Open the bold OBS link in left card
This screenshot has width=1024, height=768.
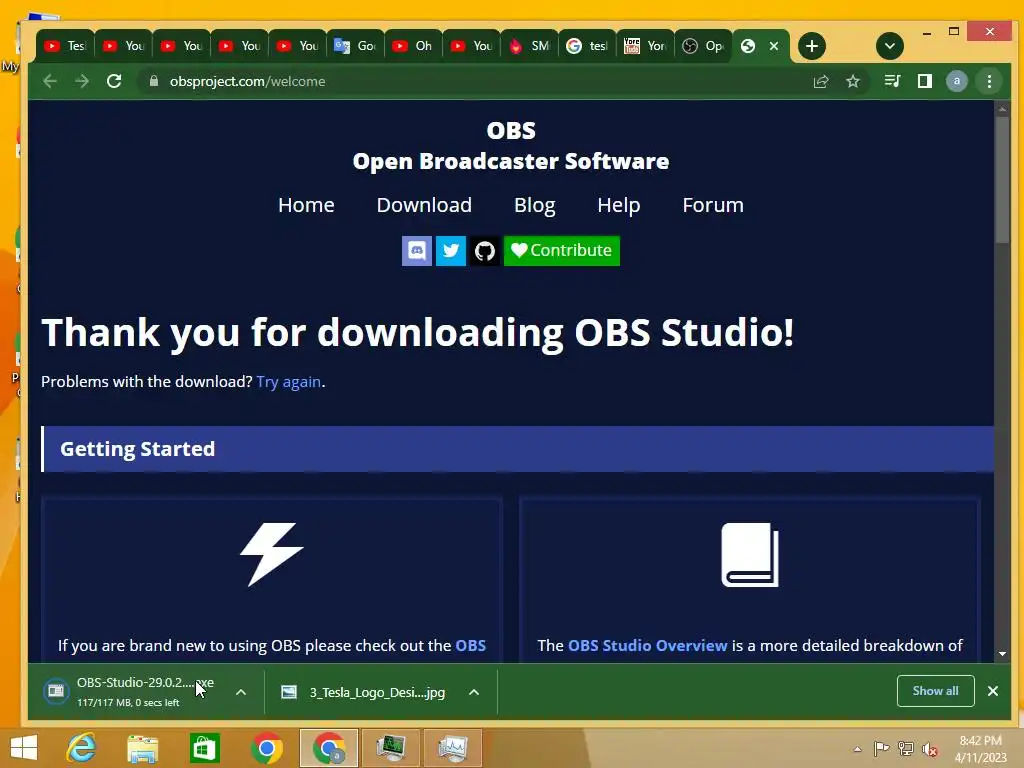click(x=470, y=645)
